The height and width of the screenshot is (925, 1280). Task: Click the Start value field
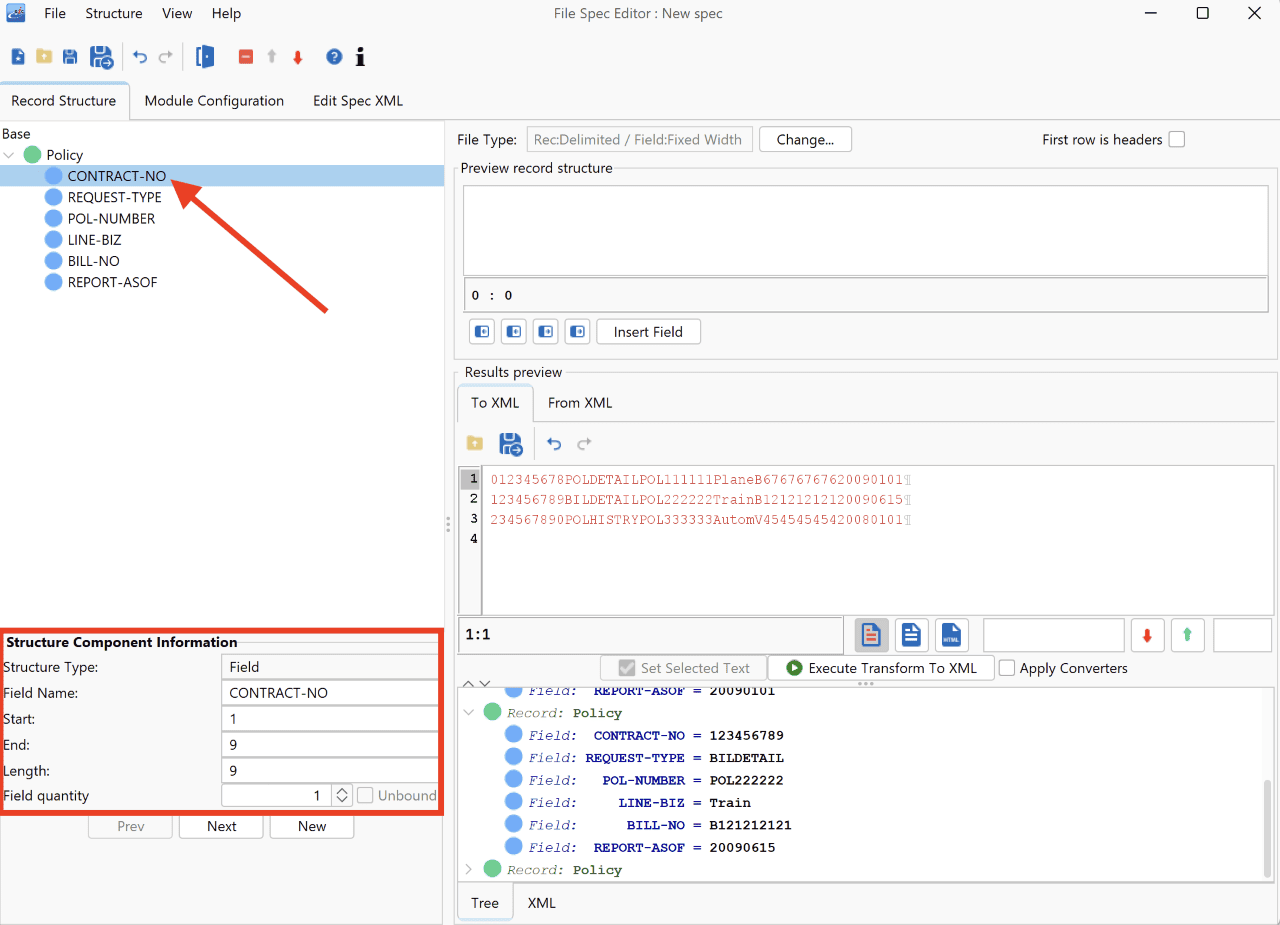pos(330,718)
